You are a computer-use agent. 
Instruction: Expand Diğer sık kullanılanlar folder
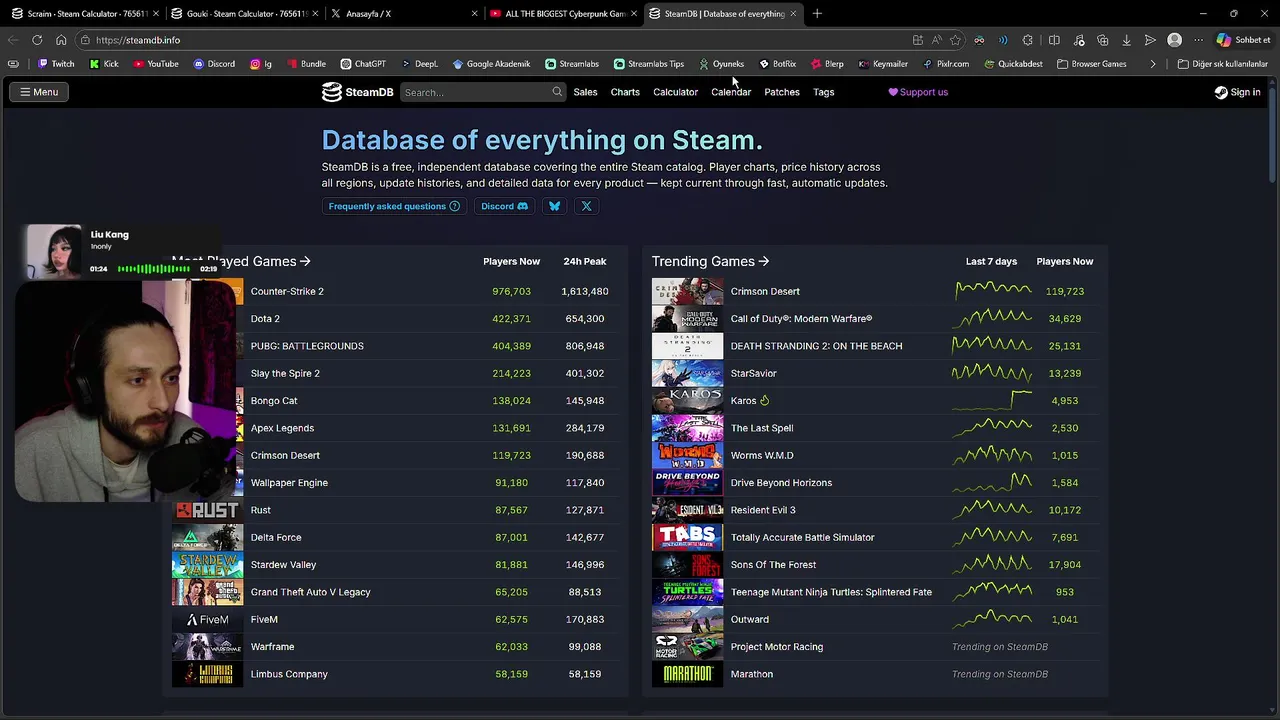click(1222, 64)
